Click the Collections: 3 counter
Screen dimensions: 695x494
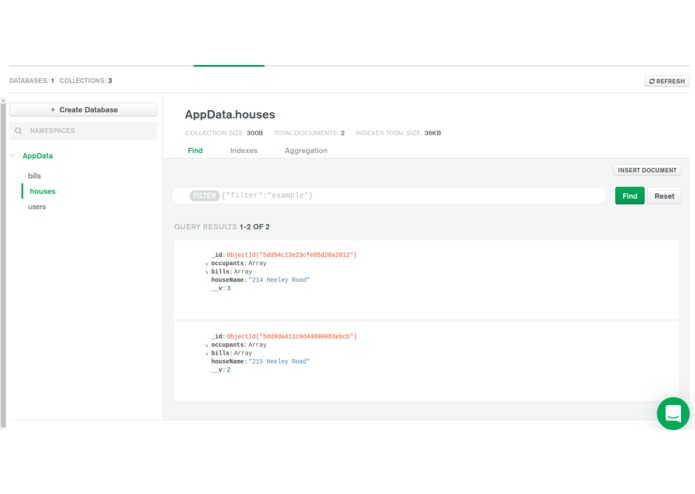click(86, 81)
